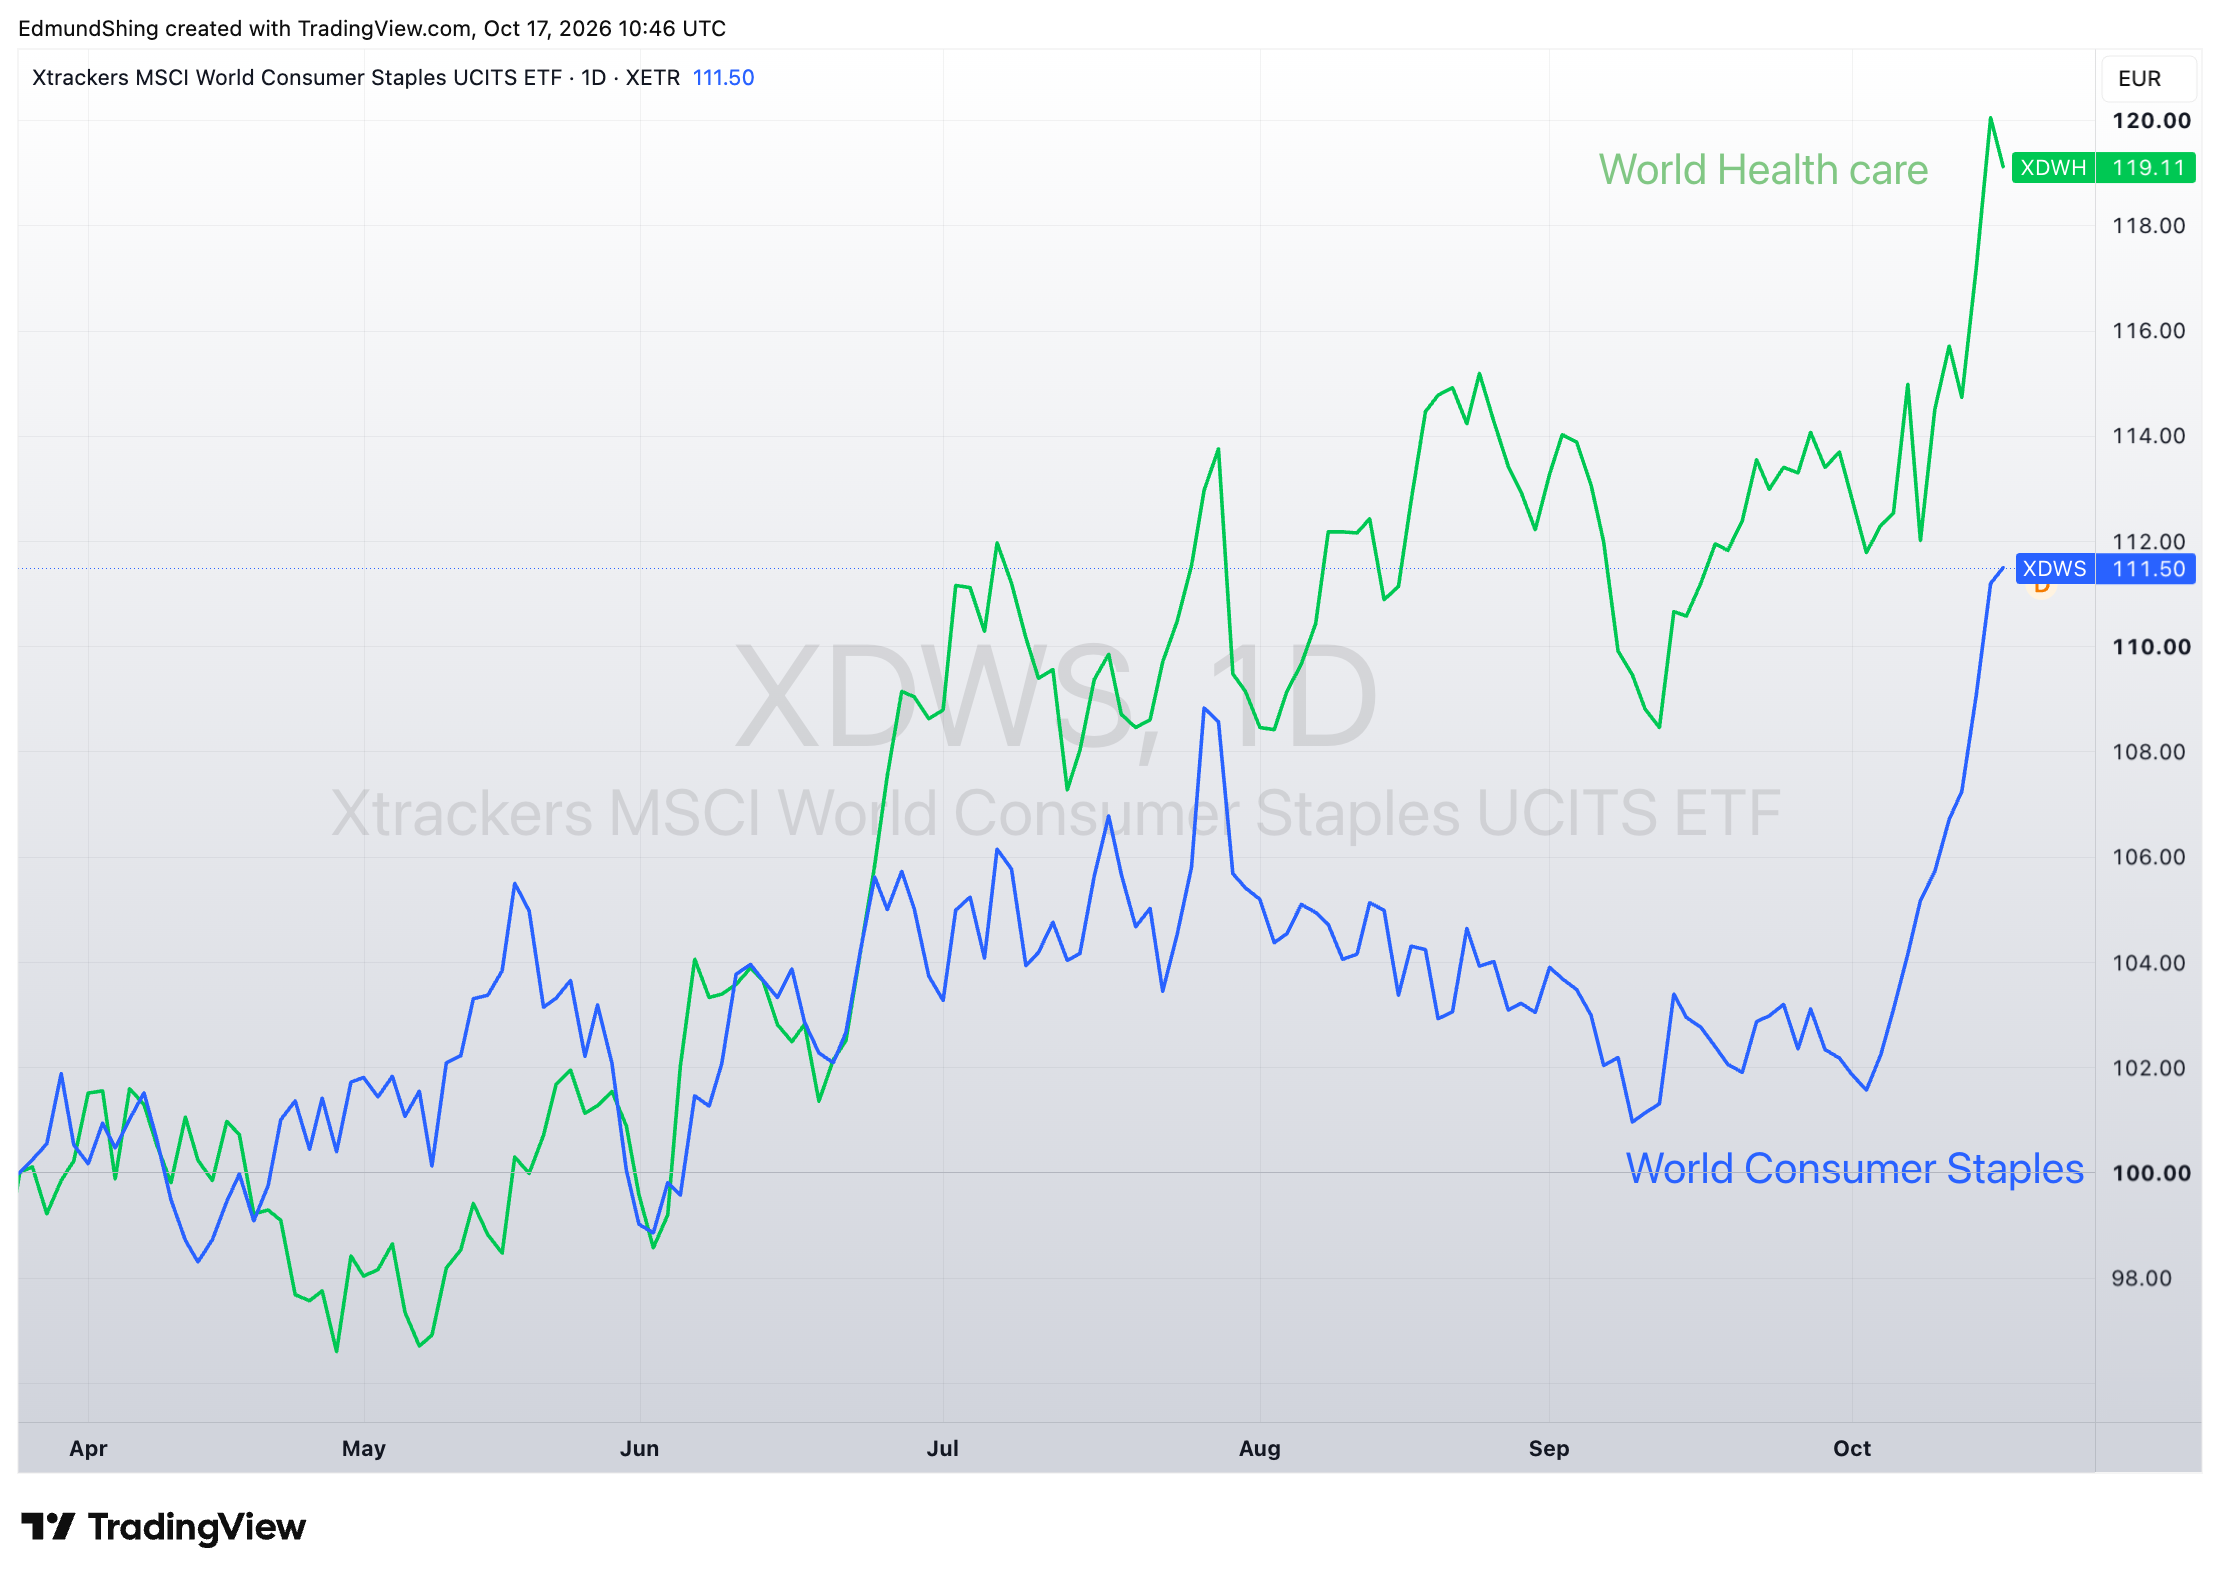Open the EUR currency selector
The image size is (2220, 1581).
2139,78
